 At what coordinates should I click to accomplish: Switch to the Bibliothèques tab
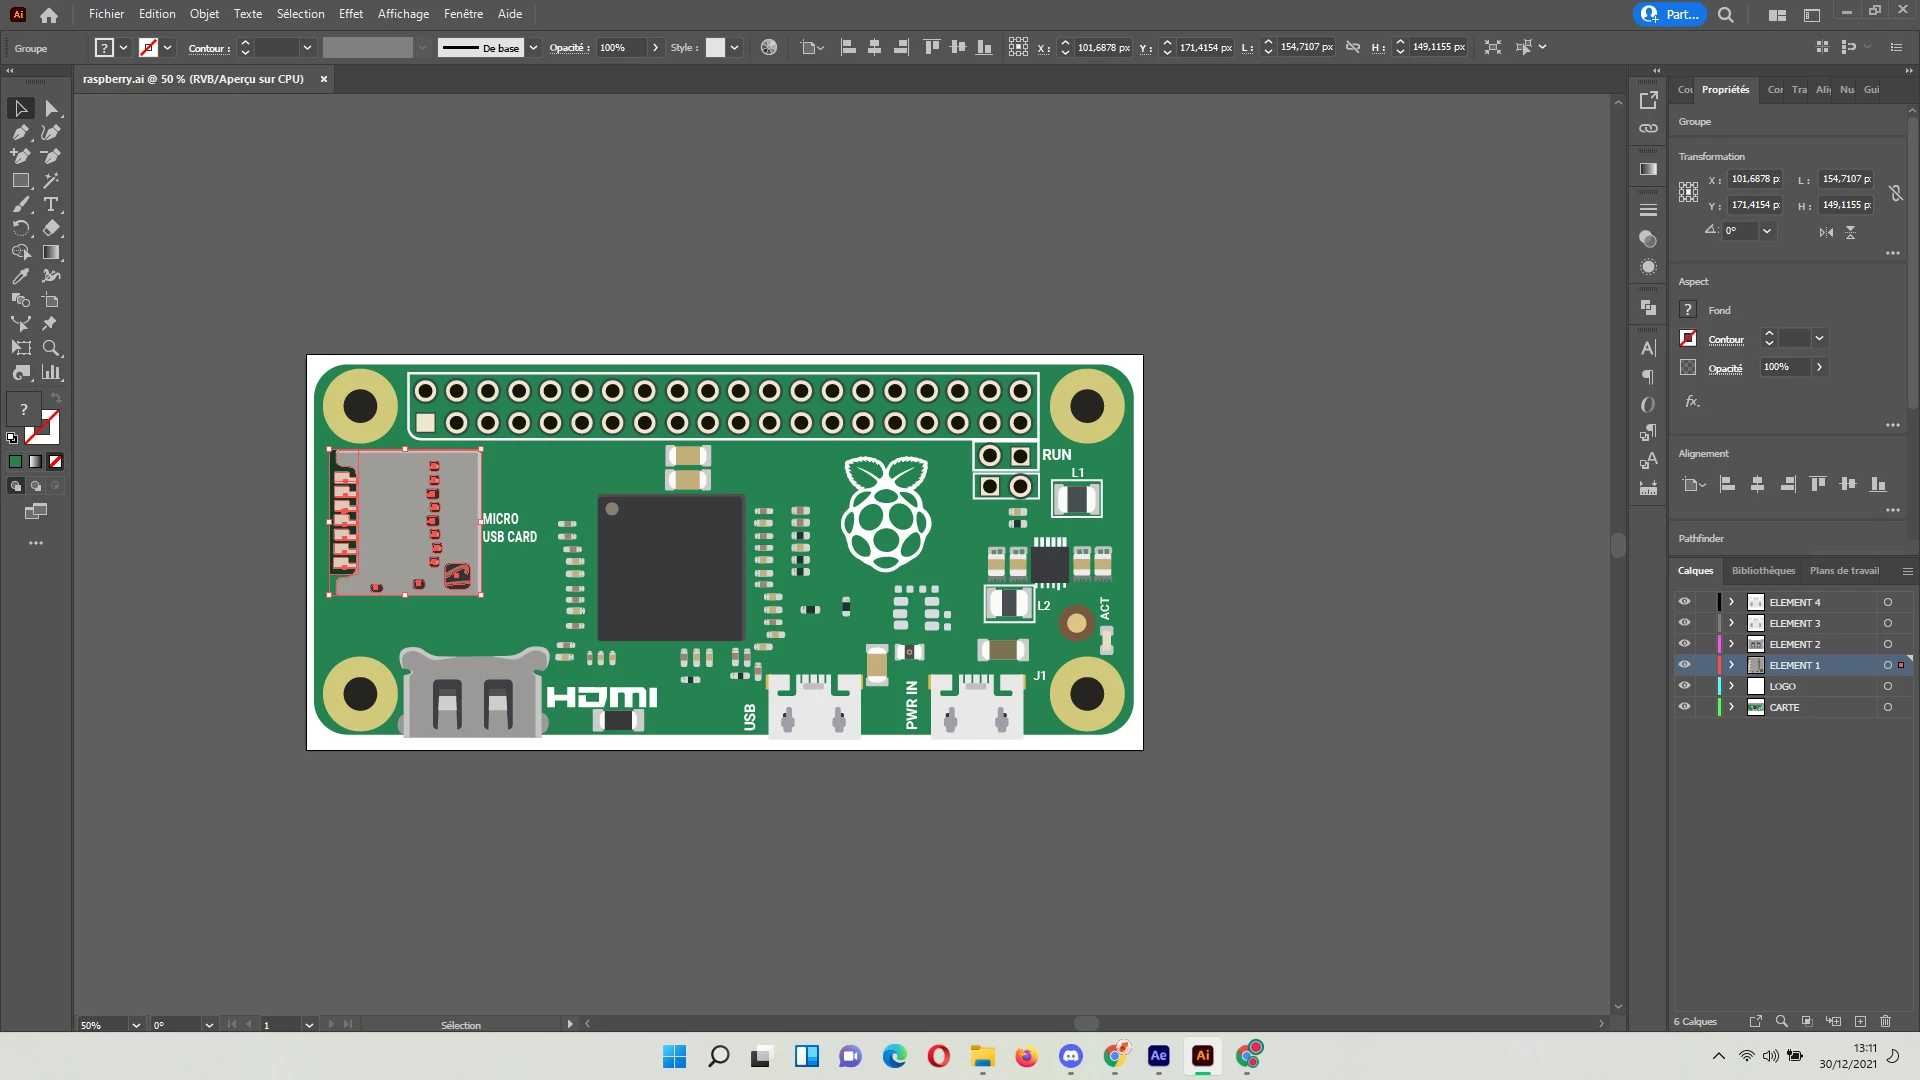[1762, 571]
